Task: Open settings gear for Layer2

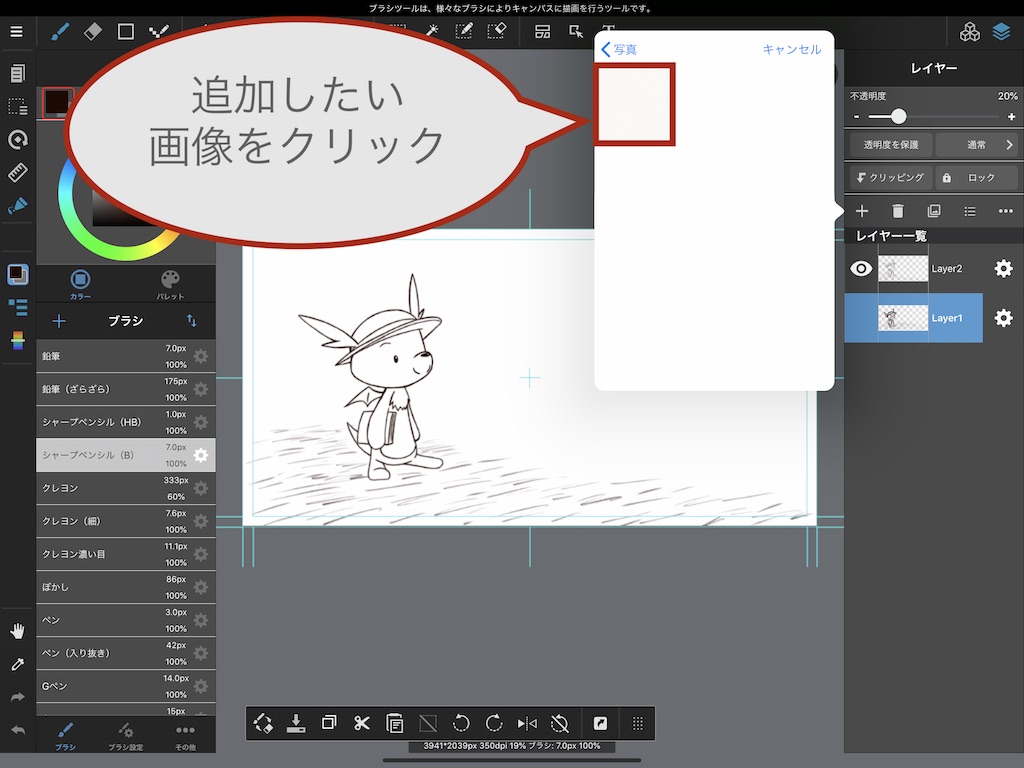Action: [1003, 268]
